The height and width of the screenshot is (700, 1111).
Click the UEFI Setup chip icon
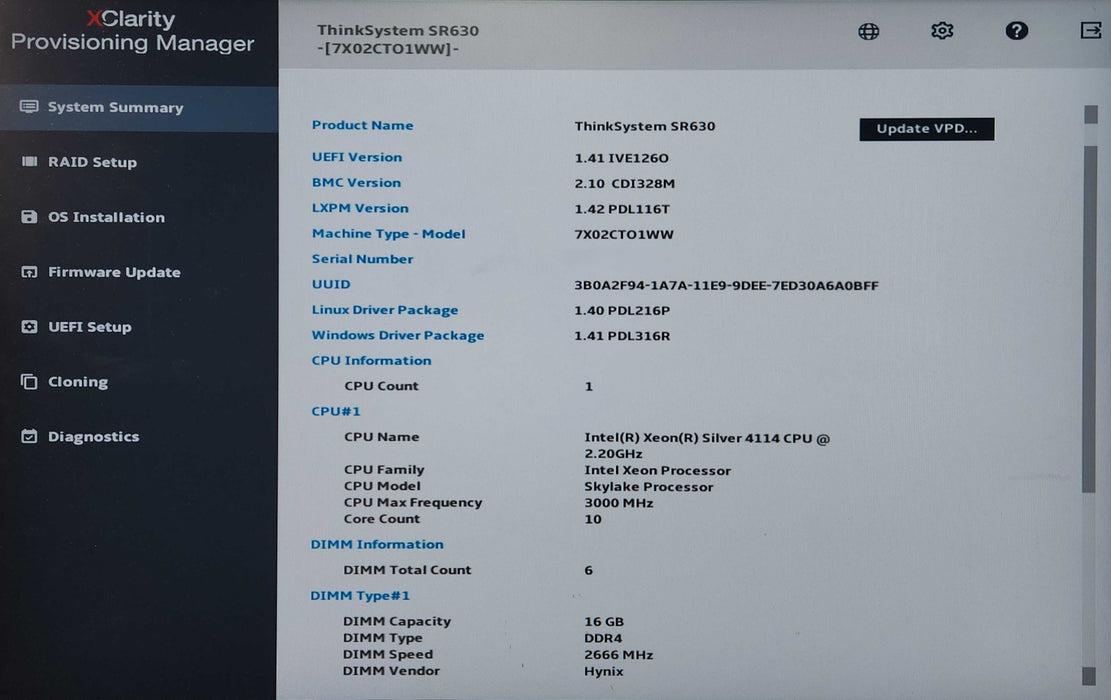pyautogui.click(x=29, y=327)
